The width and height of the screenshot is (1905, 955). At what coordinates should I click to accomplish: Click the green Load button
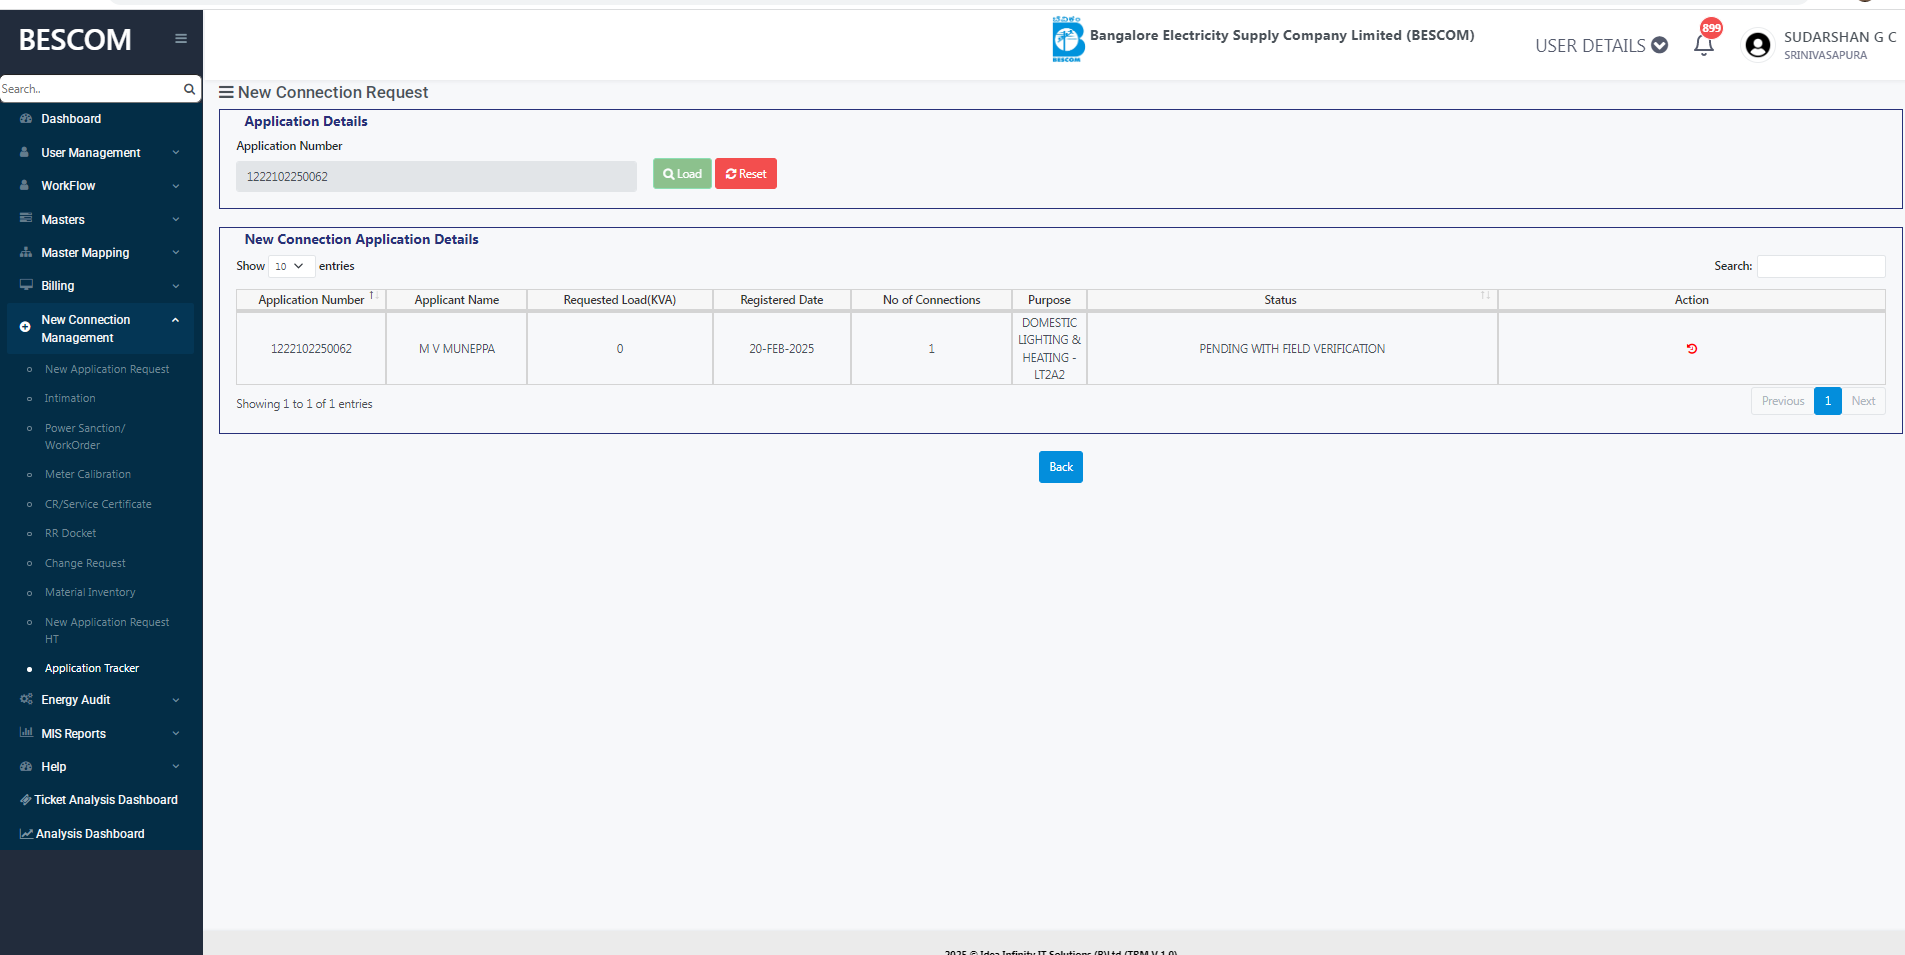pos(682,174)
